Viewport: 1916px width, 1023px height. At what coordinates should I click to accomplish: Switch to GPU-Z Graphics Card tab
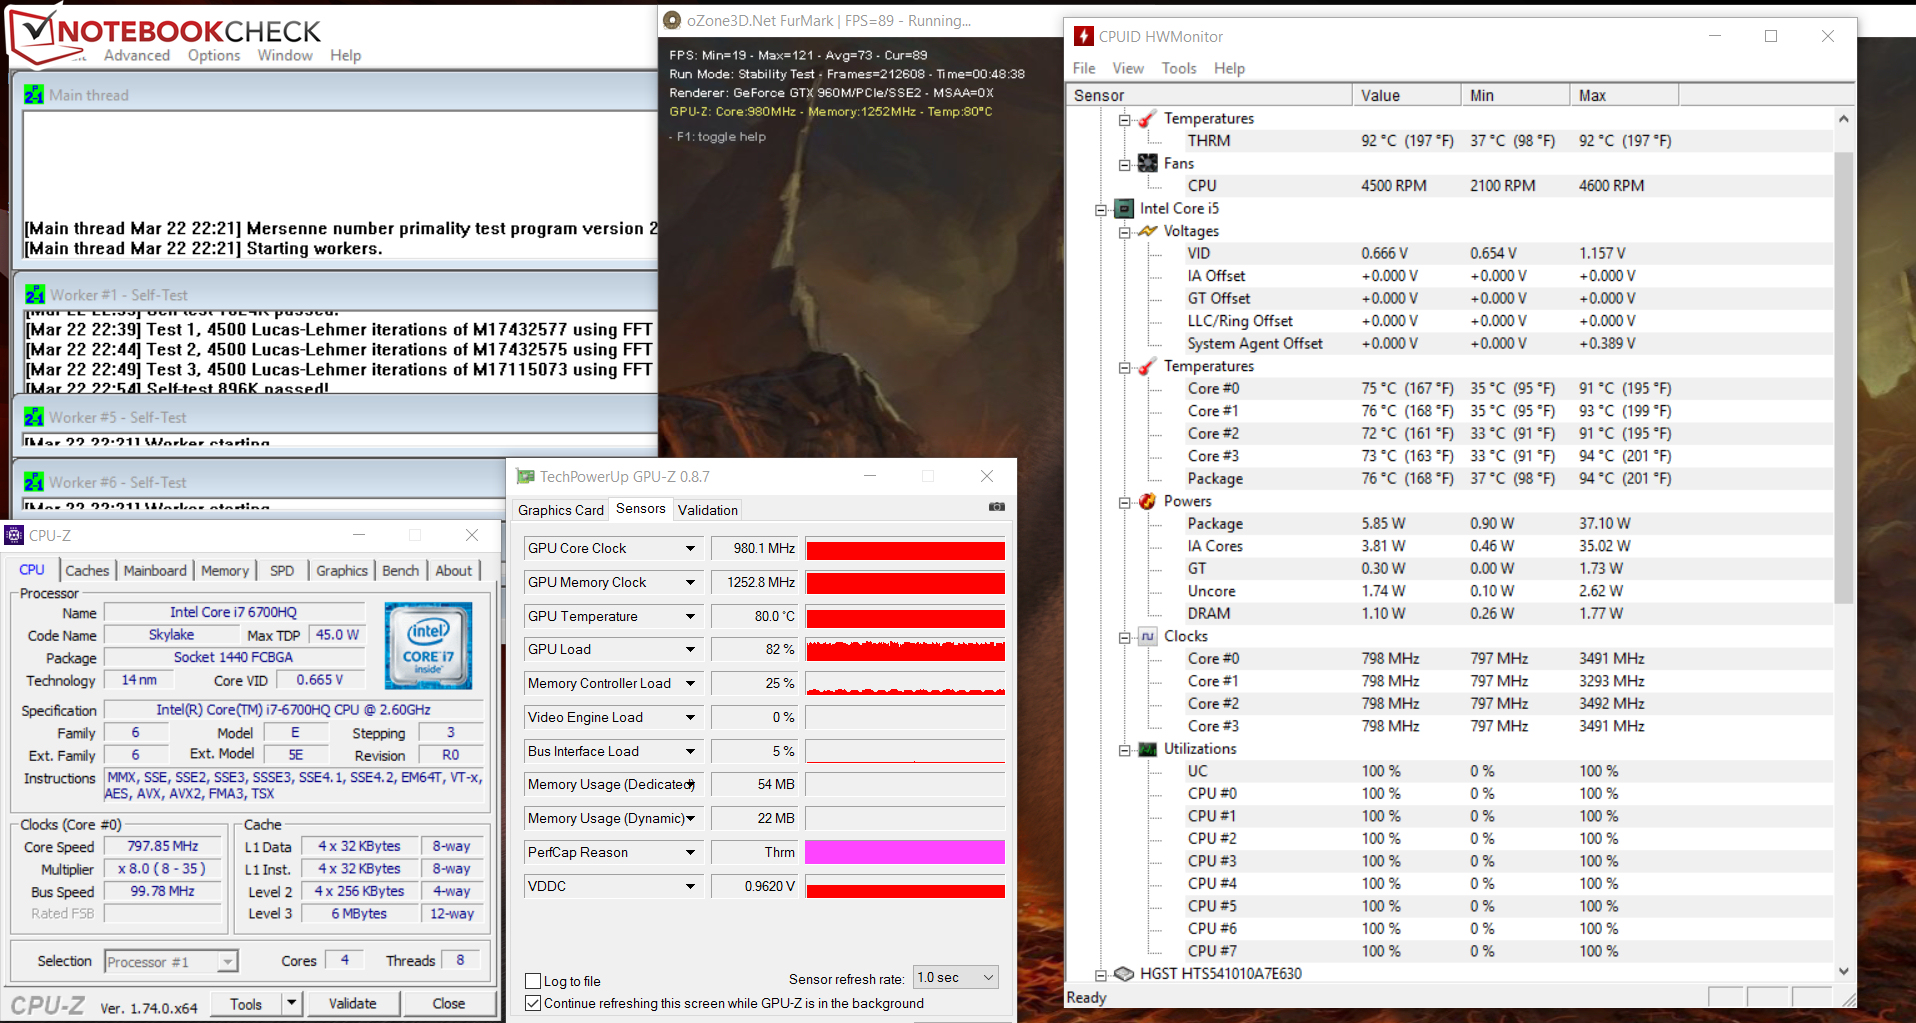coord(561,510)
